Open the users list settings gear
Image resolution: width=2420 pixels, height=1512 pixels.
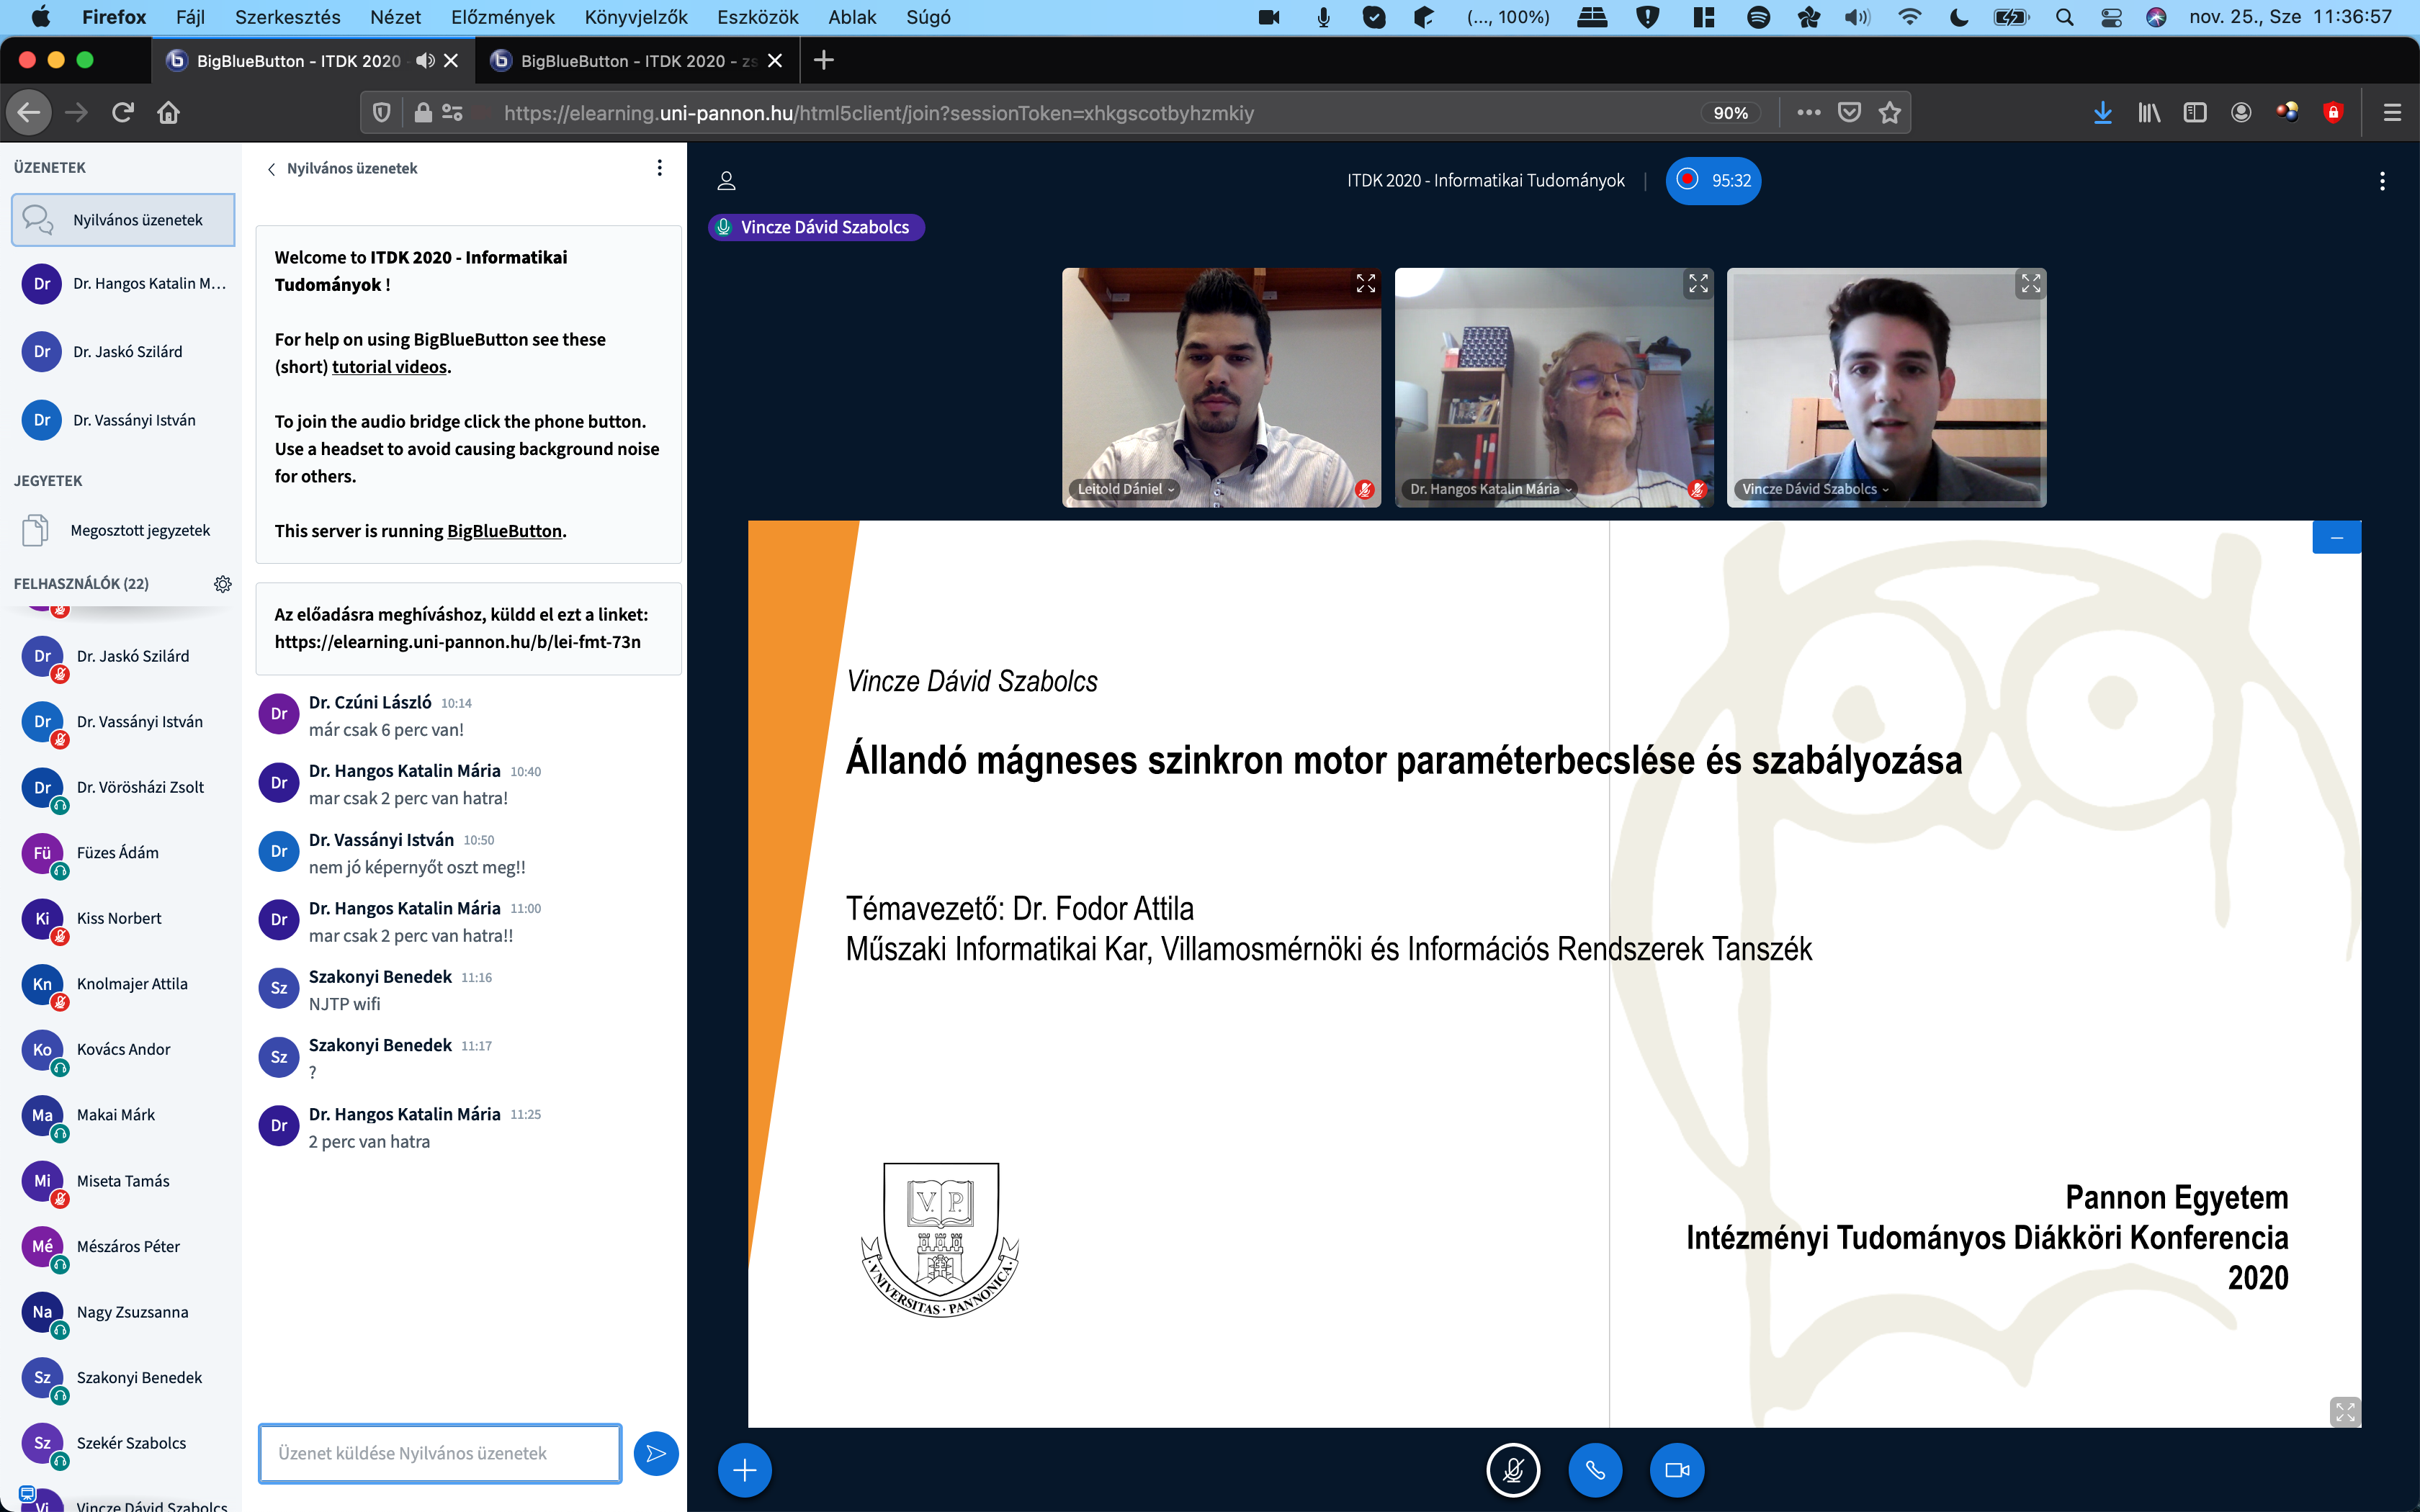click(x=223, y=584)
